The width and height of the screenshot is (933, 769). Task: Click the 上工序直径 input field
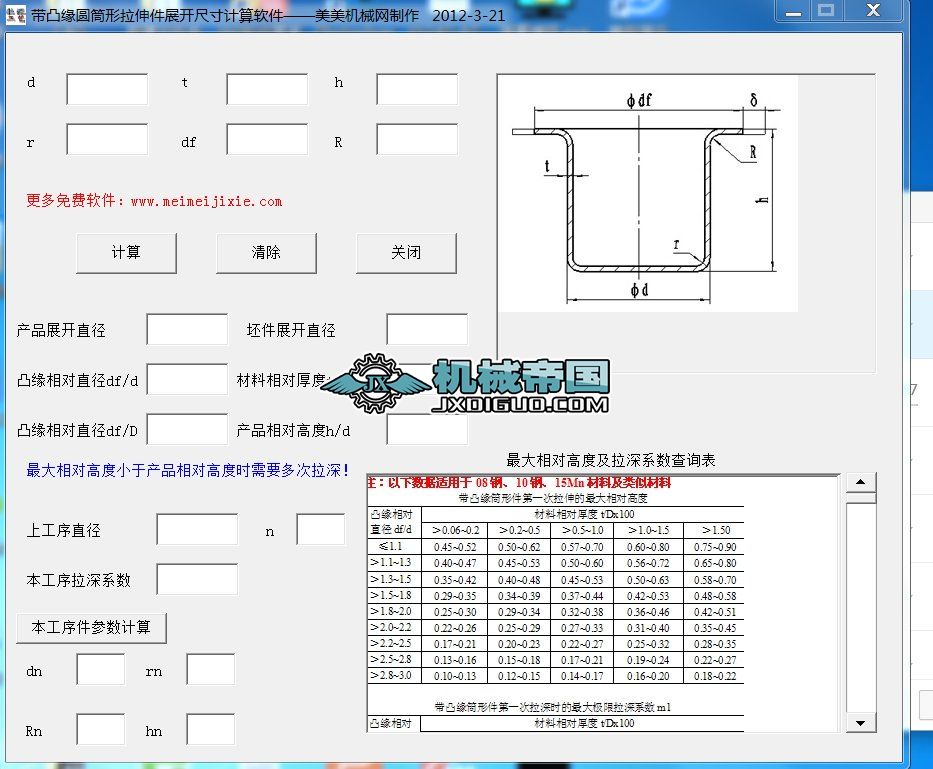click(198, 529)
